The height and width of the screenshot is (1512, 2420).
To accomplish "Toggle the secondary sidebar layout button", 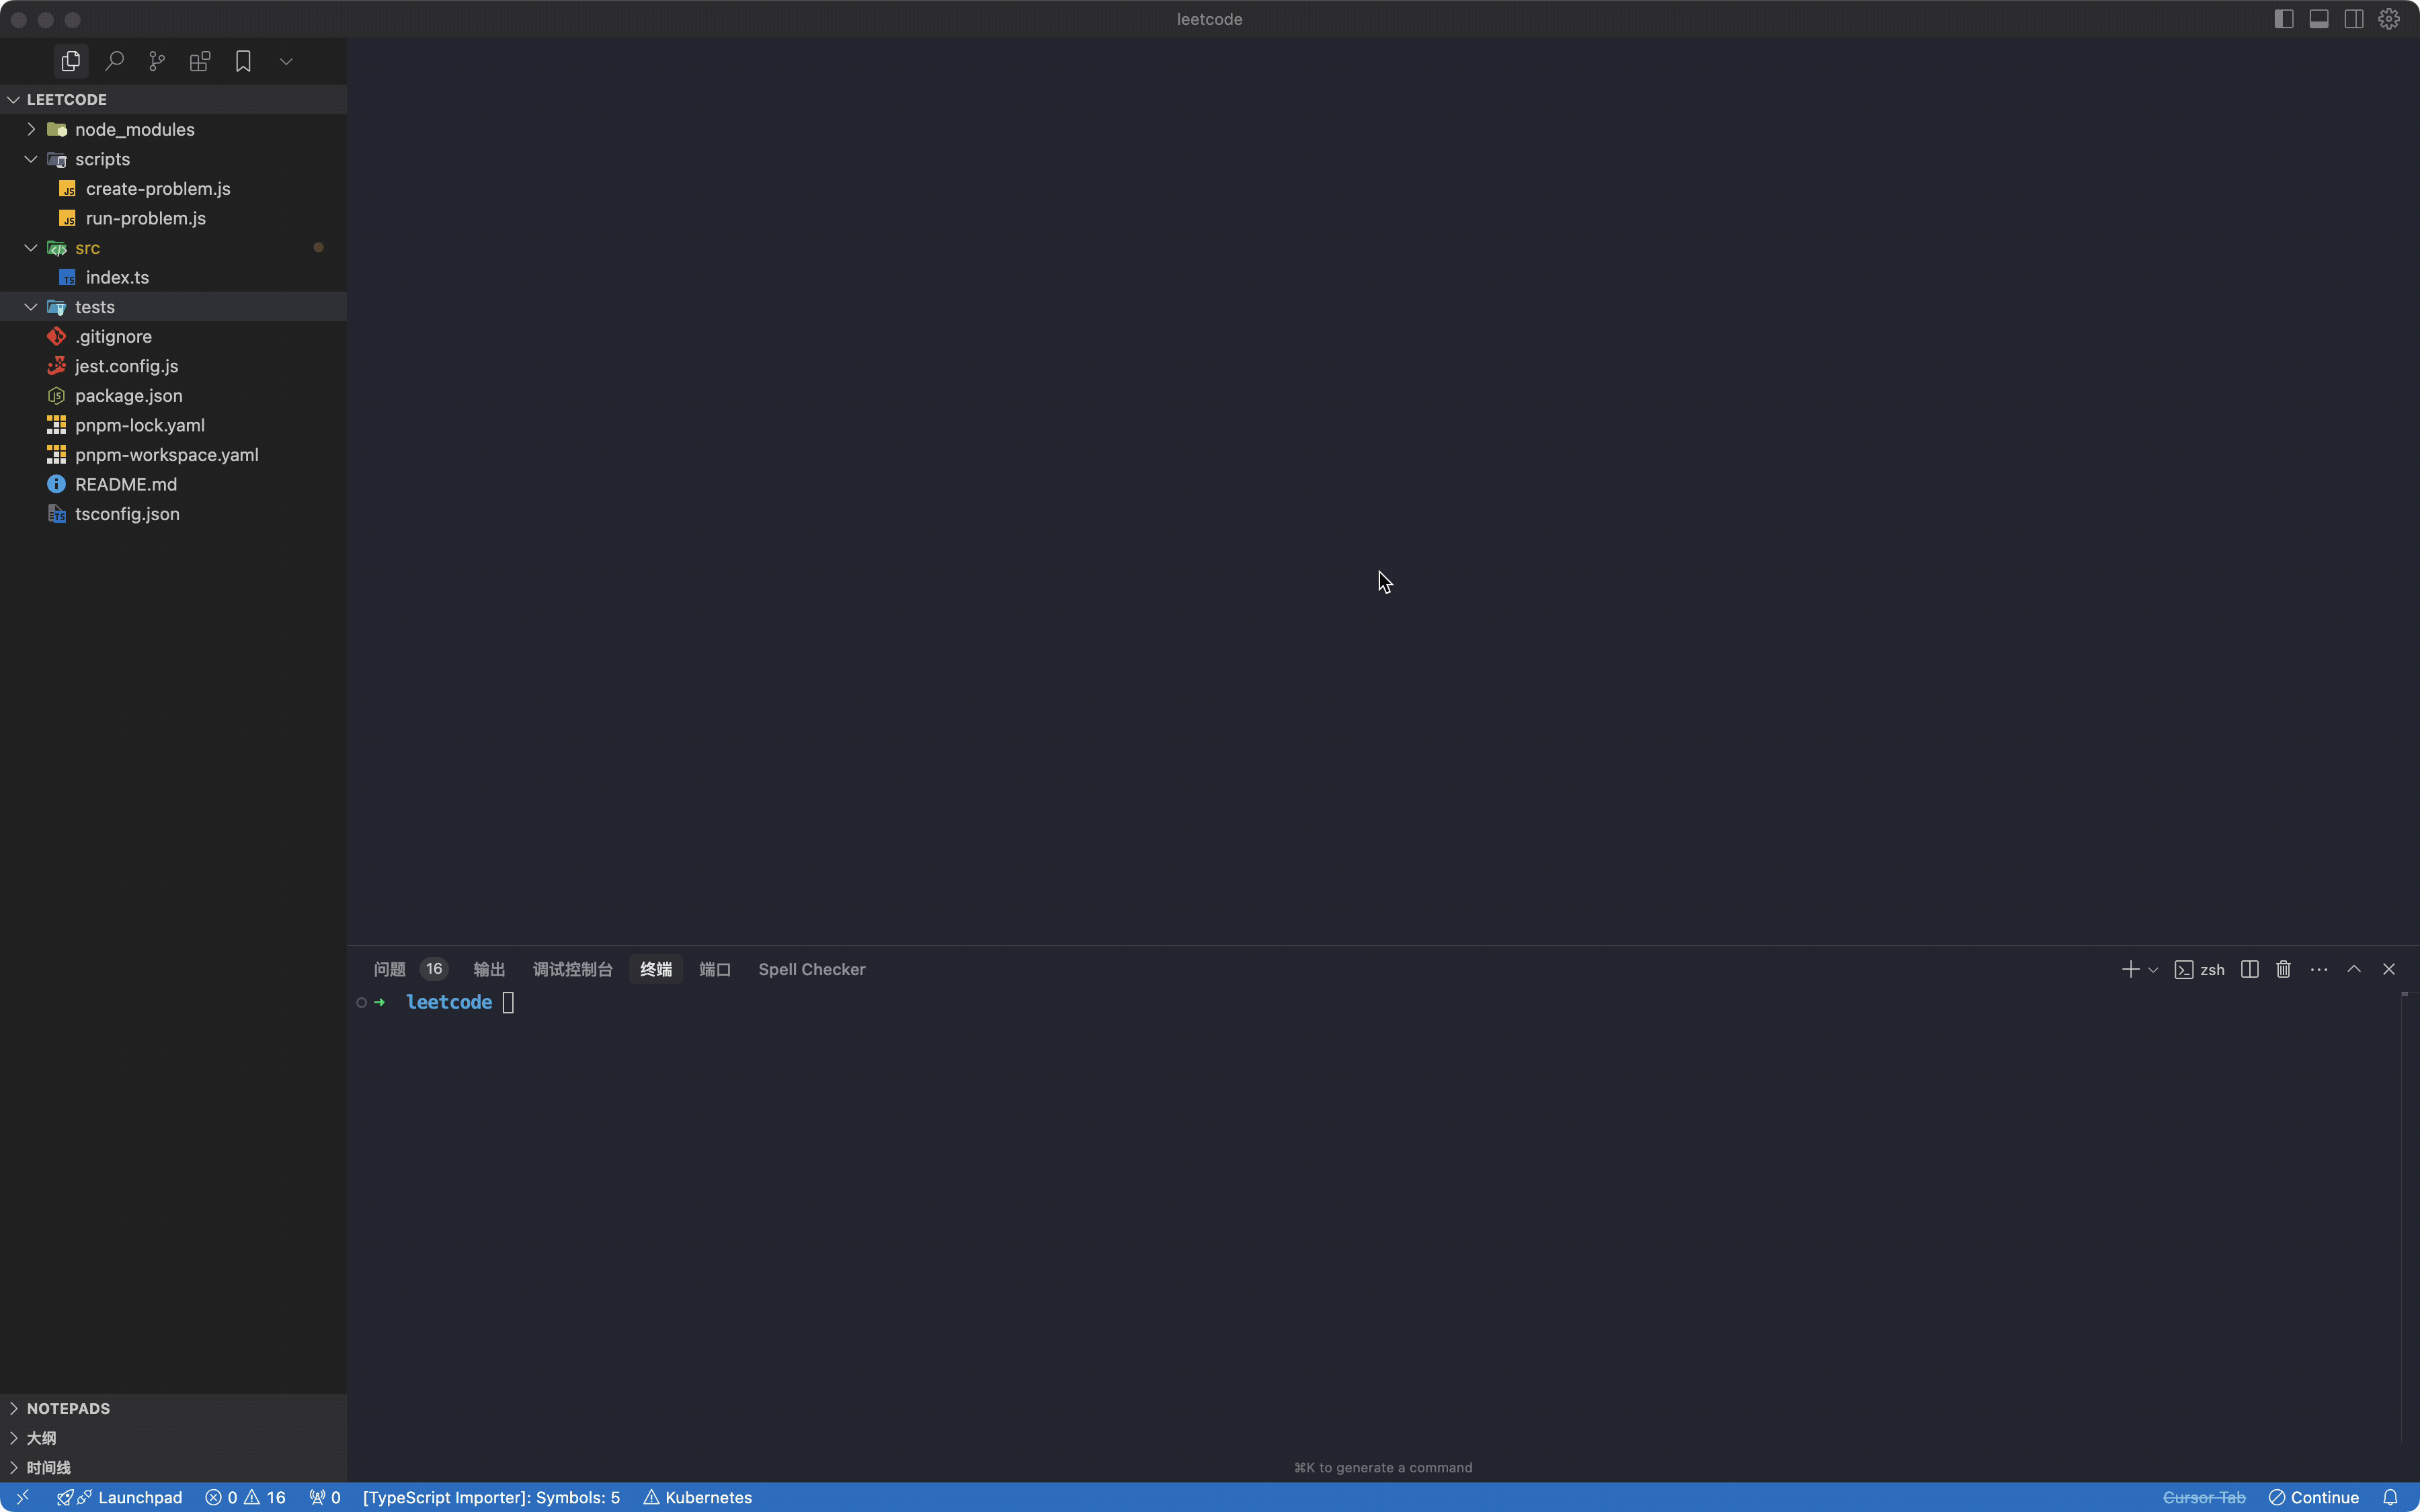I will pyautogui.click(x=2354, y=19).
